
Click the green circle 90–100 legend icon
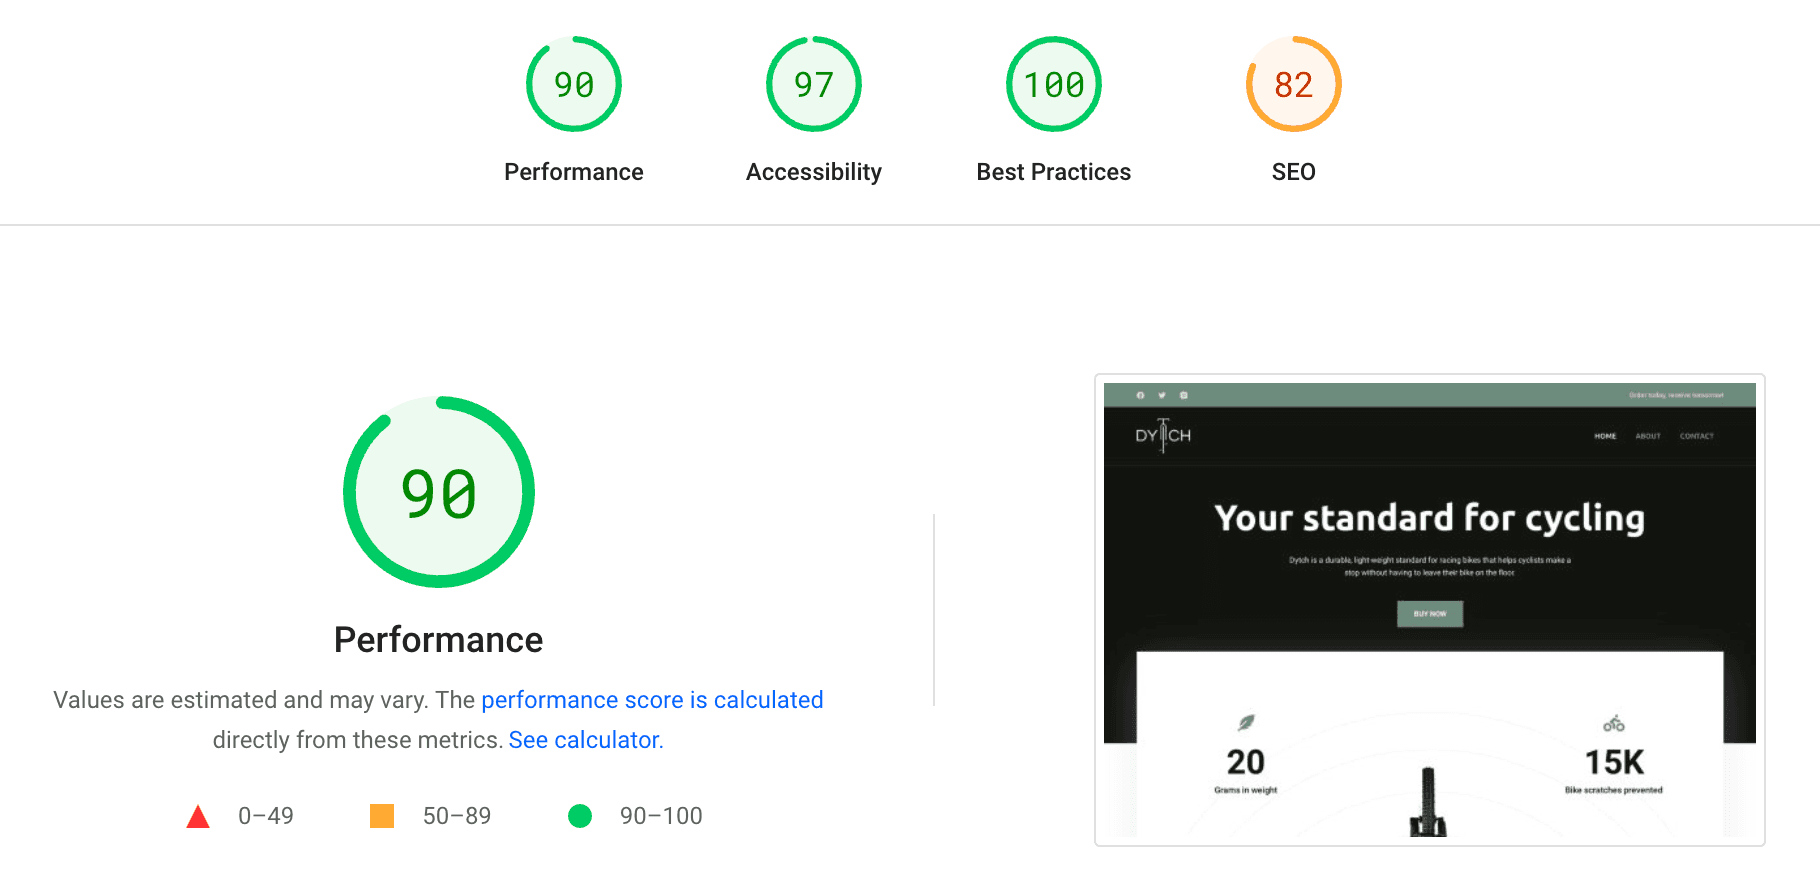tap(580, 817)
